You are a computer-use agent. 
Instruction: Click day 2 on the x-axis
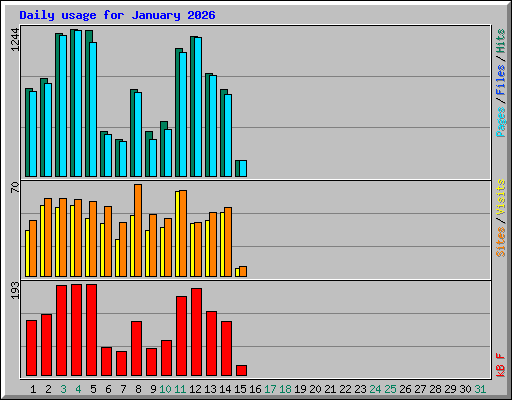tap(48, 389)
